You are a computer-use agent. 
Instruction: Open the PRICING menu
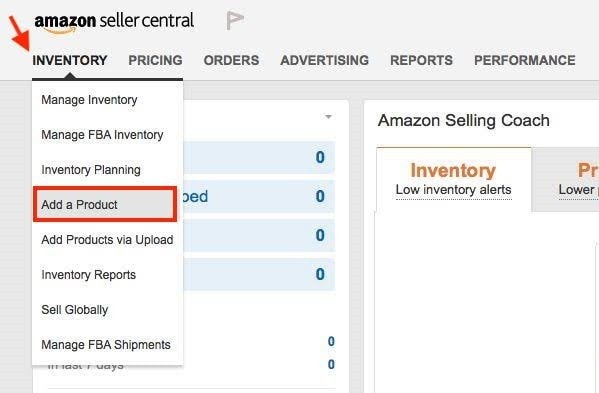coord(155,60)
